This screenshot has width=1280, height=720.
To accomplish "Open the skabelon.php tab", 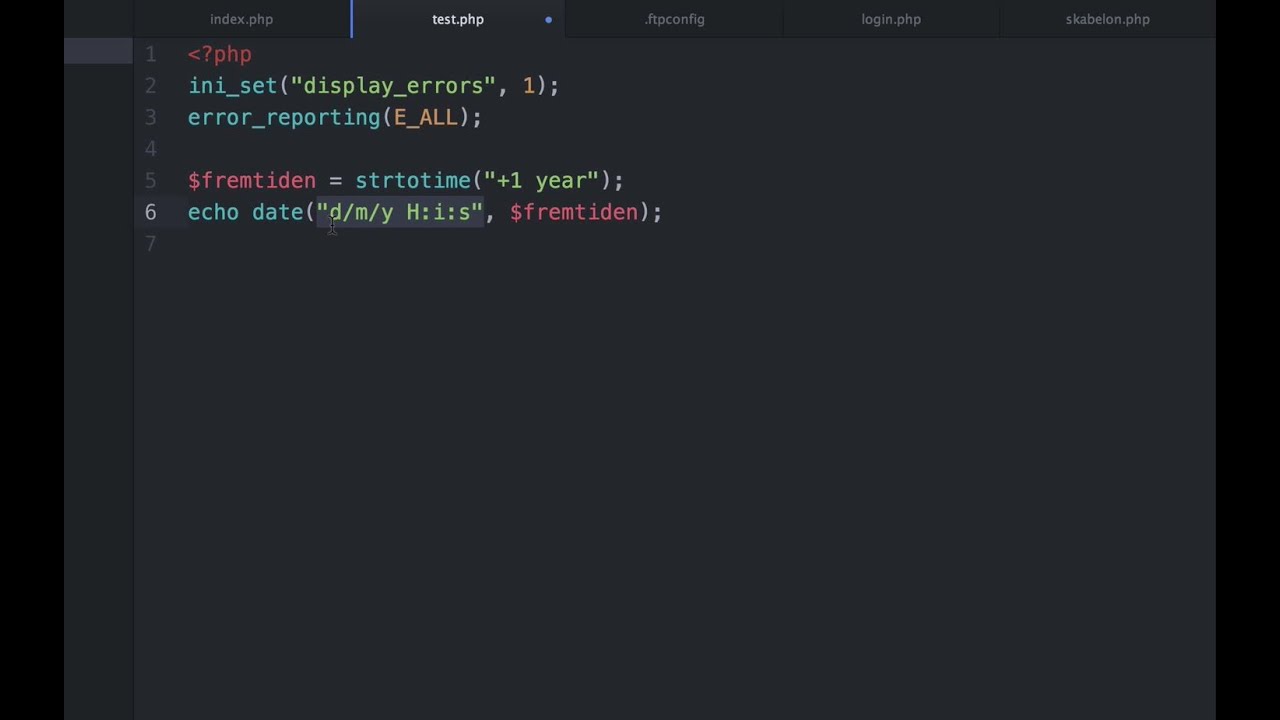I will click(x=1107, y=19).
